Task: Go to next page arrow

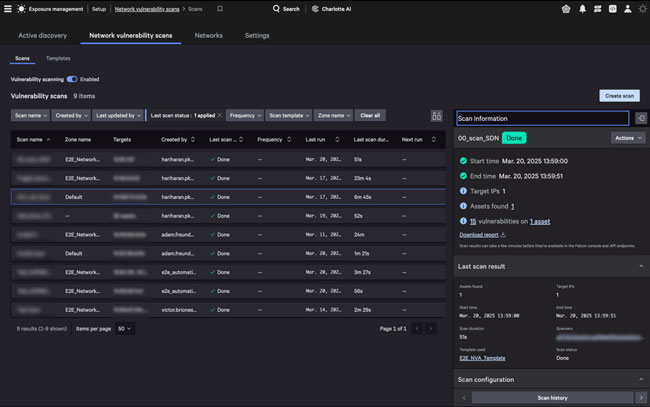Action: click(430, 329)
